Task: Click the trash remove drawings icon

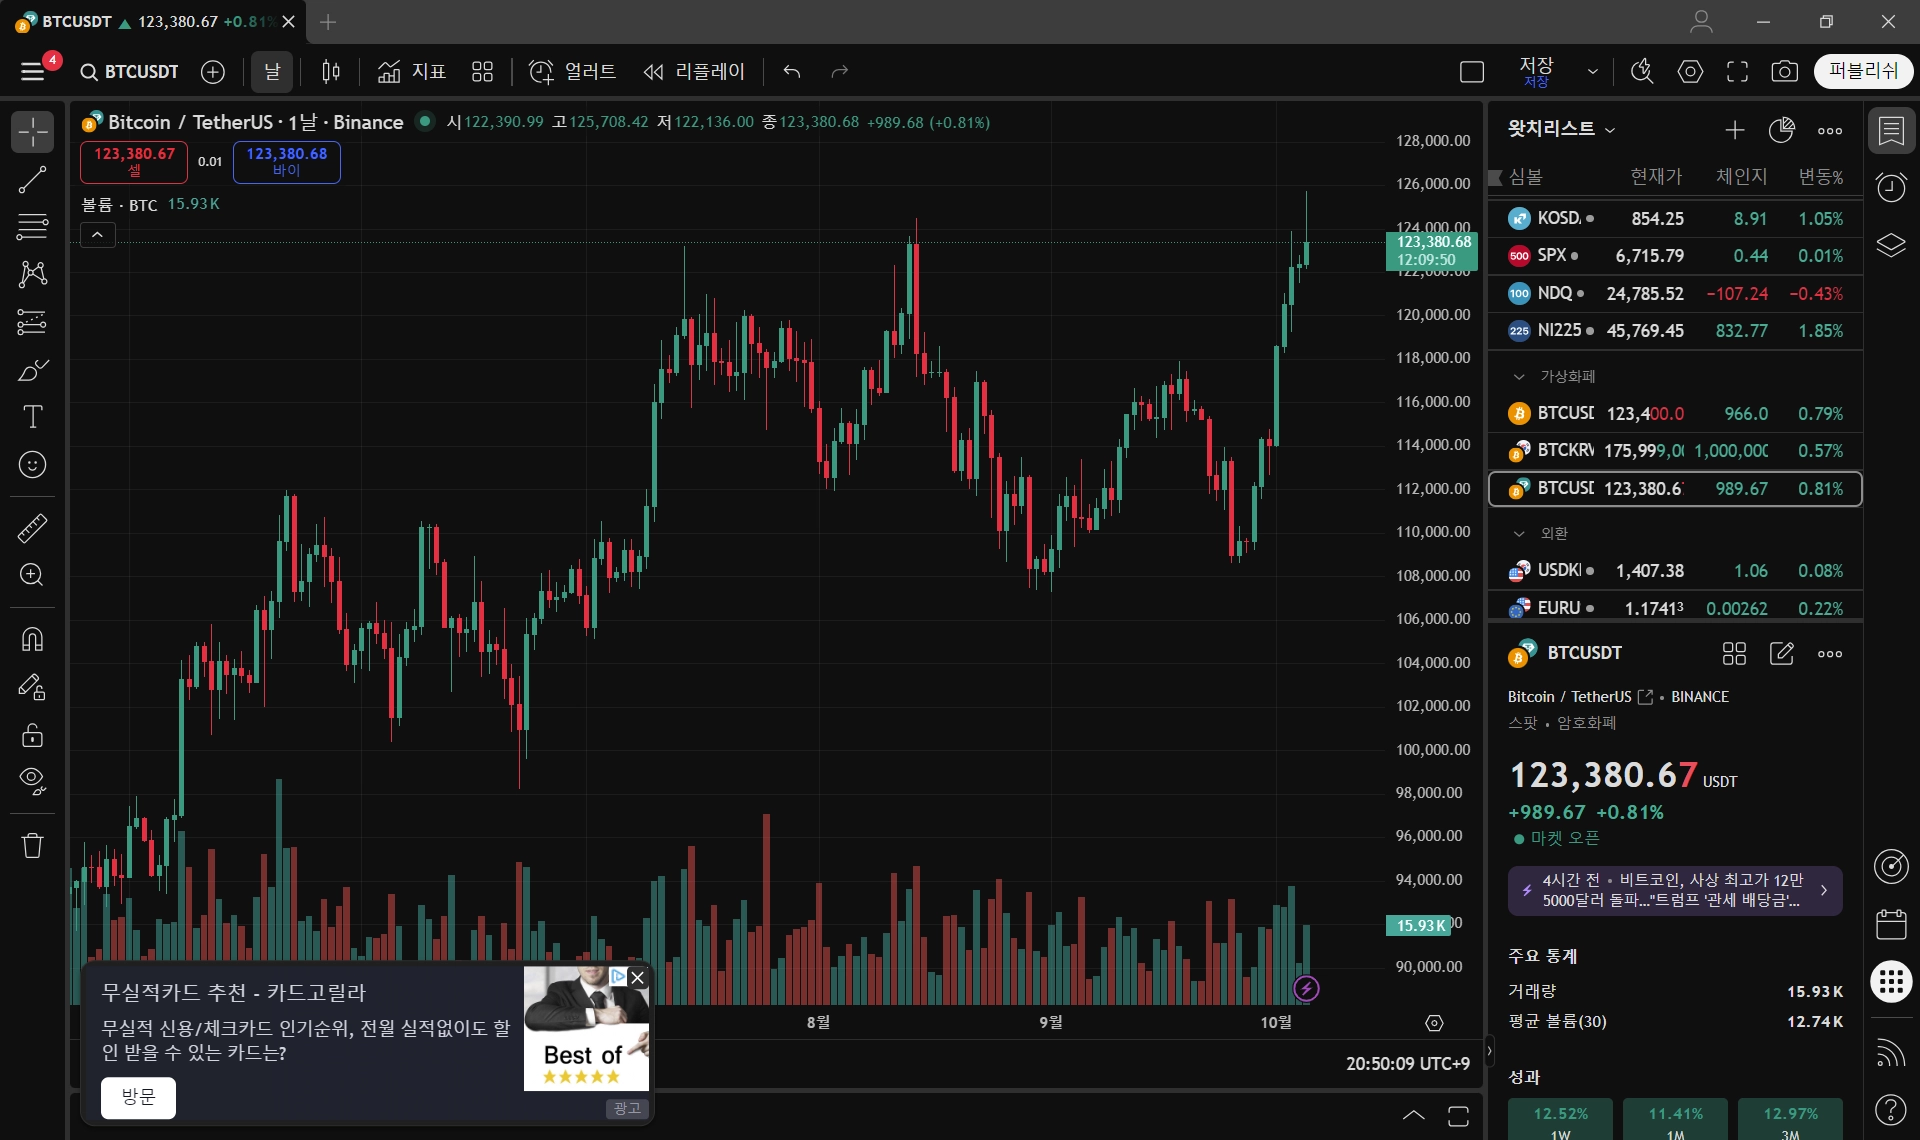Action: (x=32, y=846)
